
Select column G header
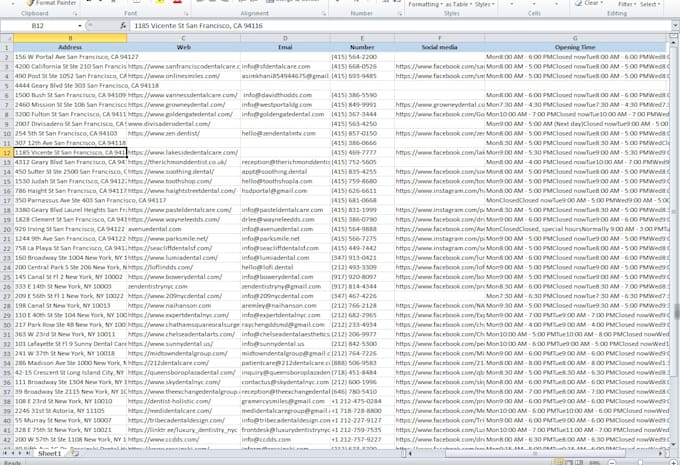(x=575, y=38)
